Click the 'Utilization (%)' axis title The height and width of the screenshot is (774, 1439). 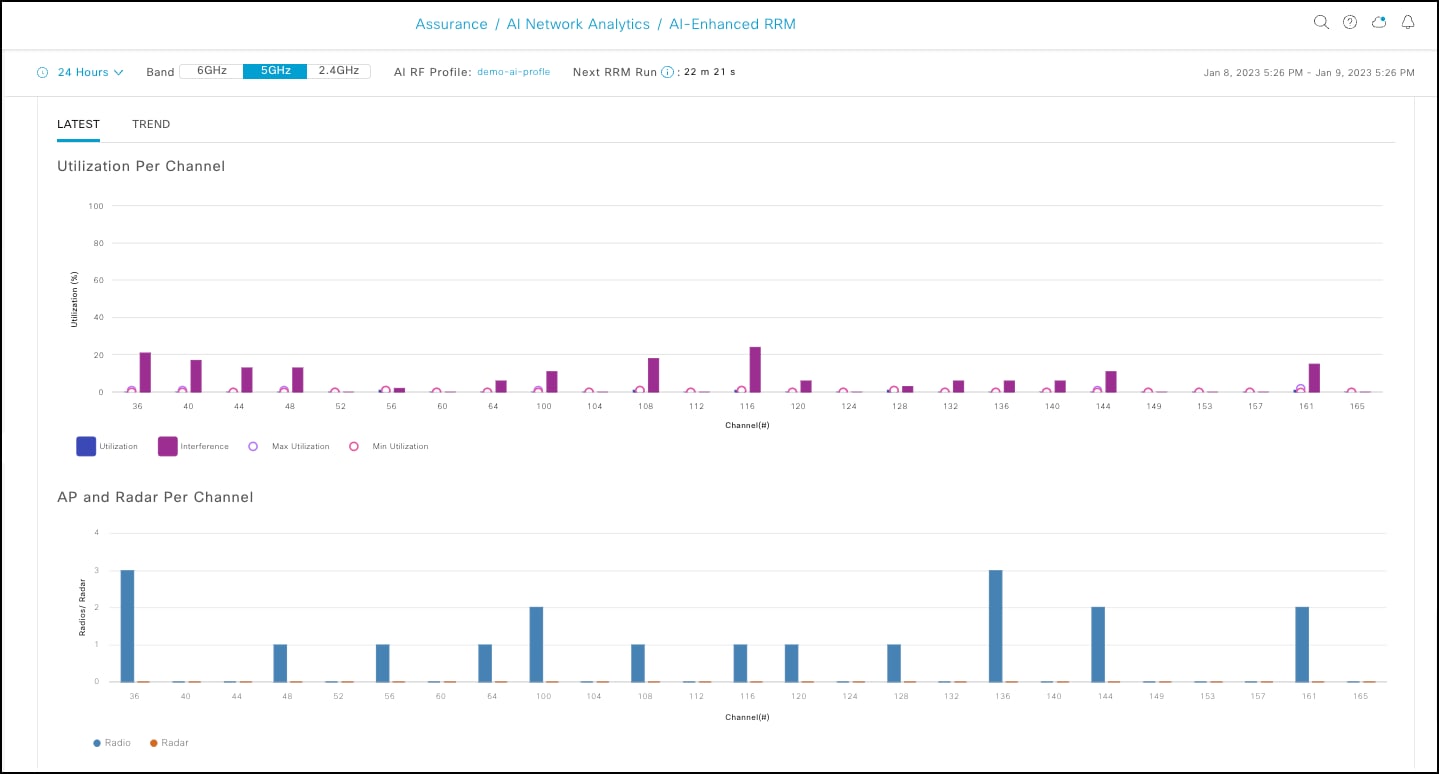[x=74, y=299]
